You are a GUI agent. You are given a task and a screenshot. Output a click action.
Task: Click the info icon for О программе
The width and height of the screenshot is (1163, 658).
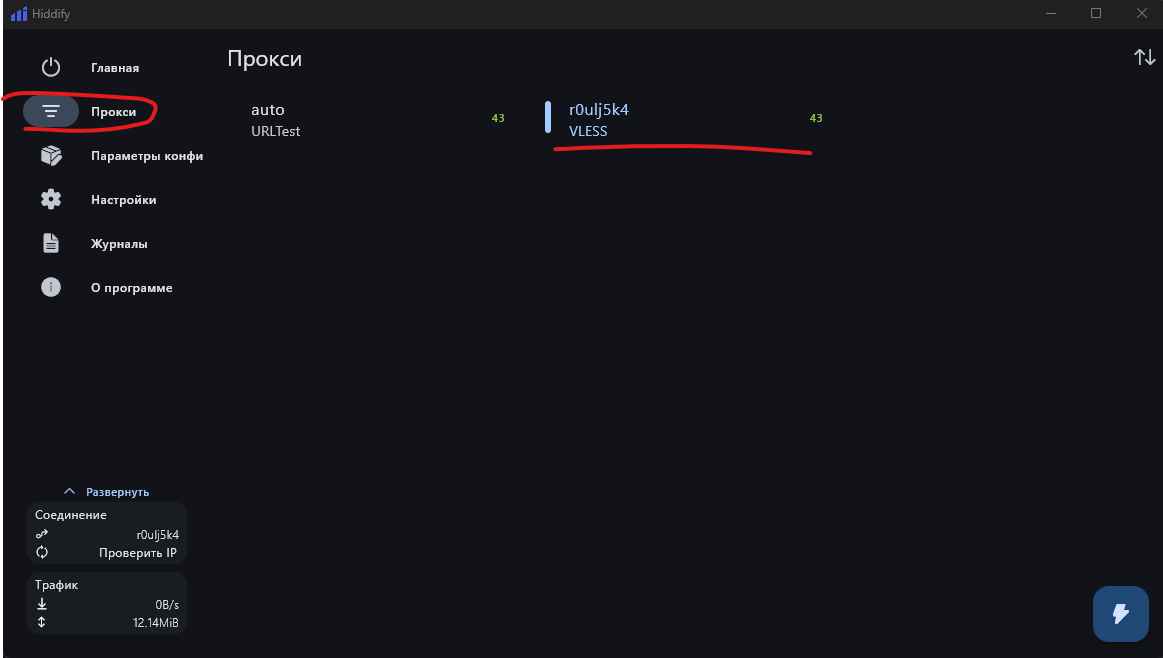50,287
